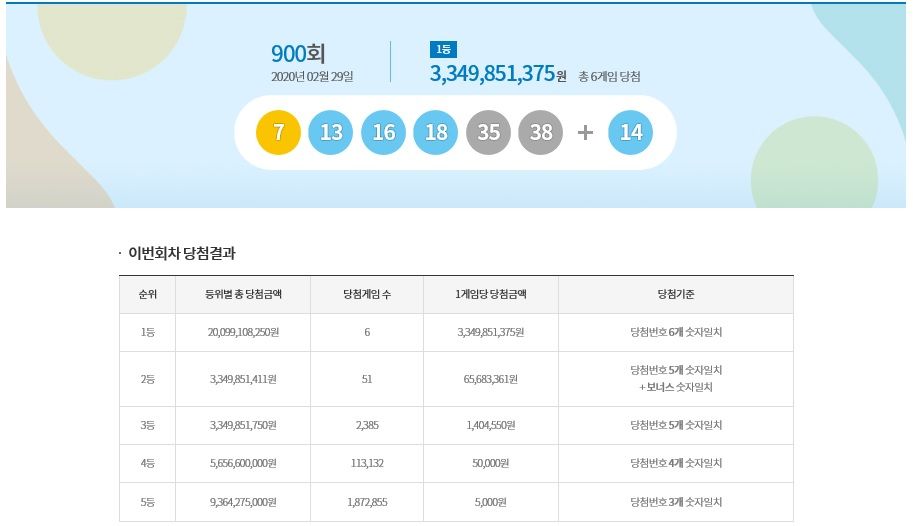Viewport: 913px width, 526px height.
Task: Click the gray number 38 ball
Action: pyautogui.click(x=541, y=133)
